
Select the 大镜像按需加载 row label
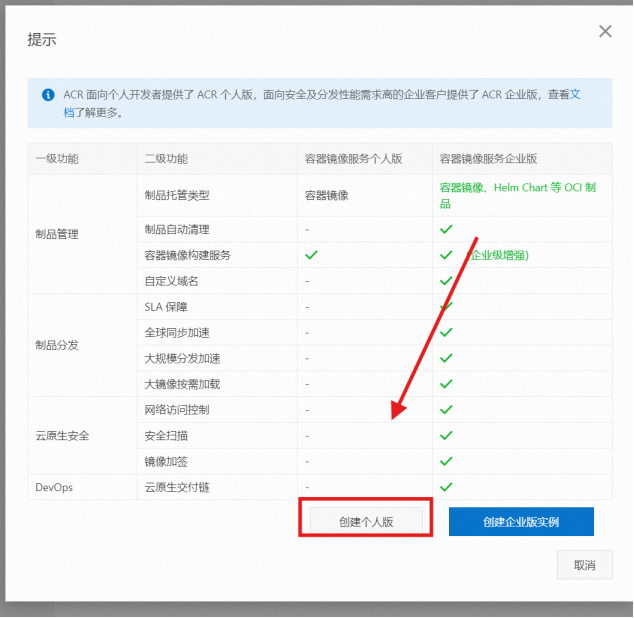(x=182, y=384)
